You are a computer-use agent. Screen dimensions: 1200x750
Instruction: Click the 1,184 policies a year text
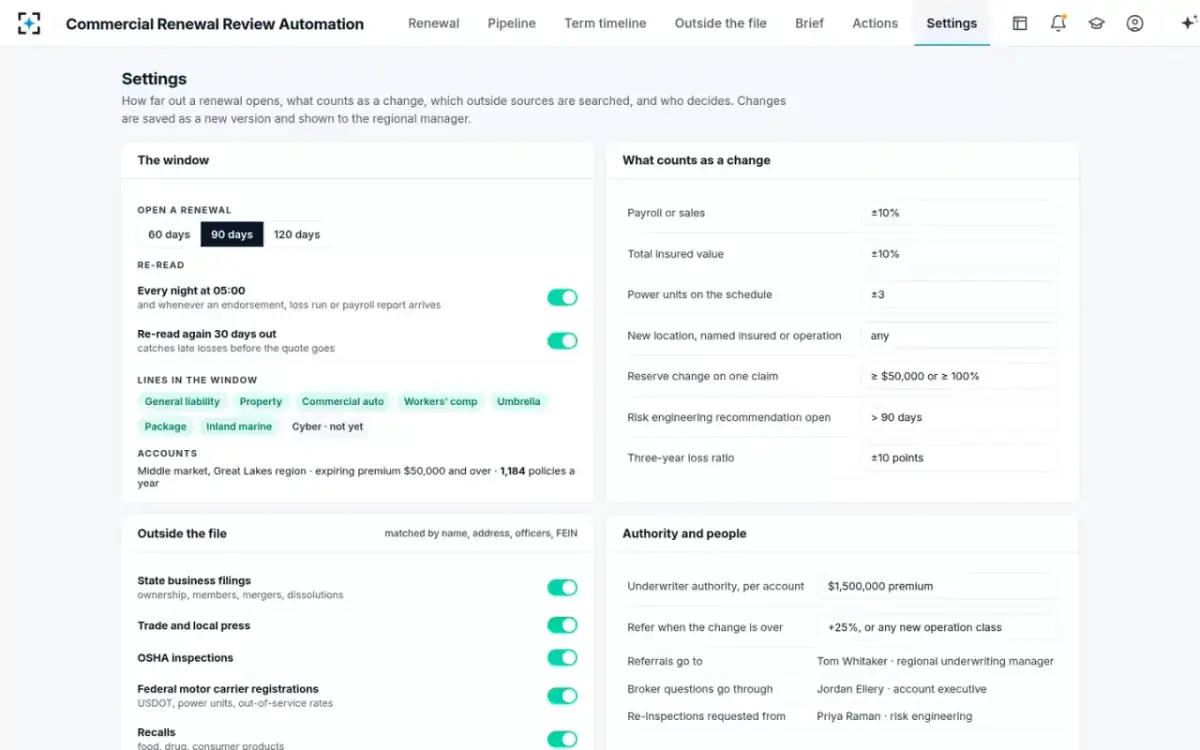[x=356, y=477]
